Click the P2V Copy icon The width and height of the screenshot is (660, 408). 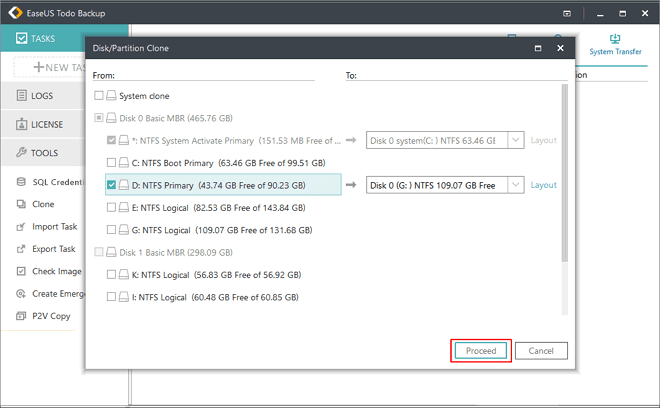click(21, 316)
